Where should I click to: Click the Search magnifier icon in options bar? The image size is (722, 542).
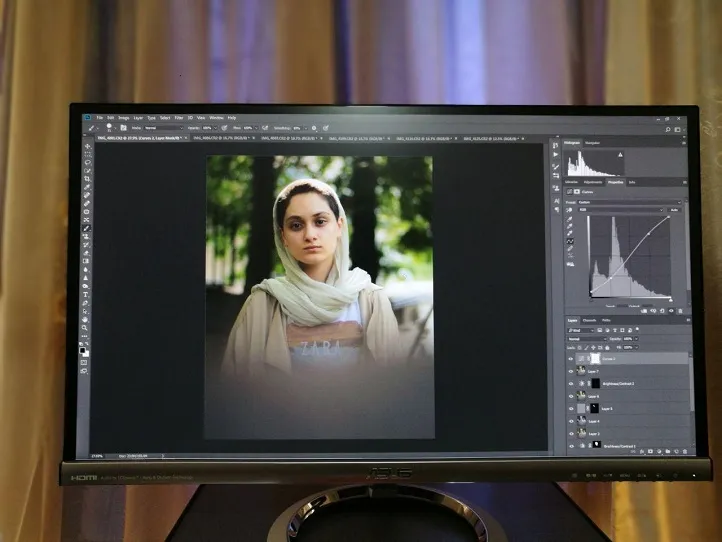click(x=668, y=129)
